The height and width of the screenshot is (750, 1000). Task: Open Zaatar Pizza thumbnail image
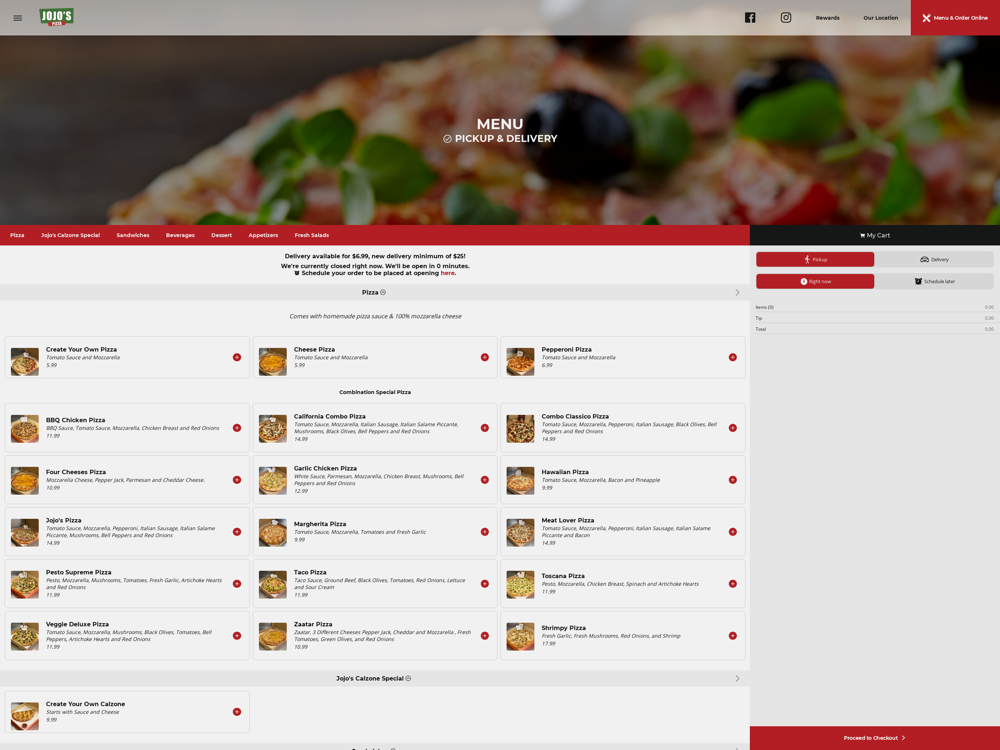pos(272,636)
